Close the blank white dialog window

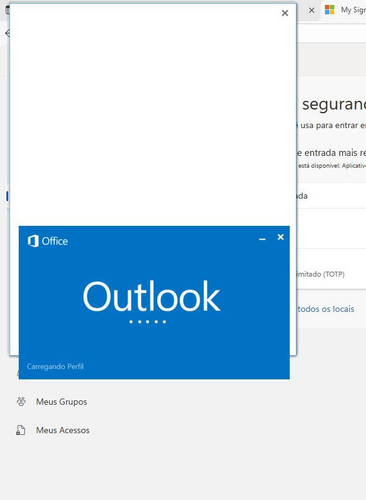pos(285,13)
